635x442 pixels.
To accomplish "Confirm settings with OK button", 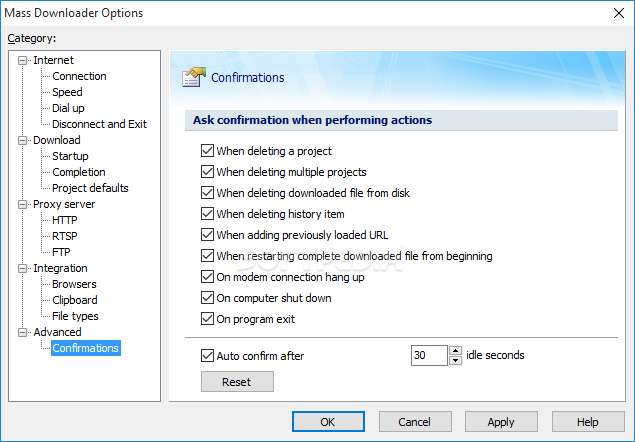I will point(328,422).
